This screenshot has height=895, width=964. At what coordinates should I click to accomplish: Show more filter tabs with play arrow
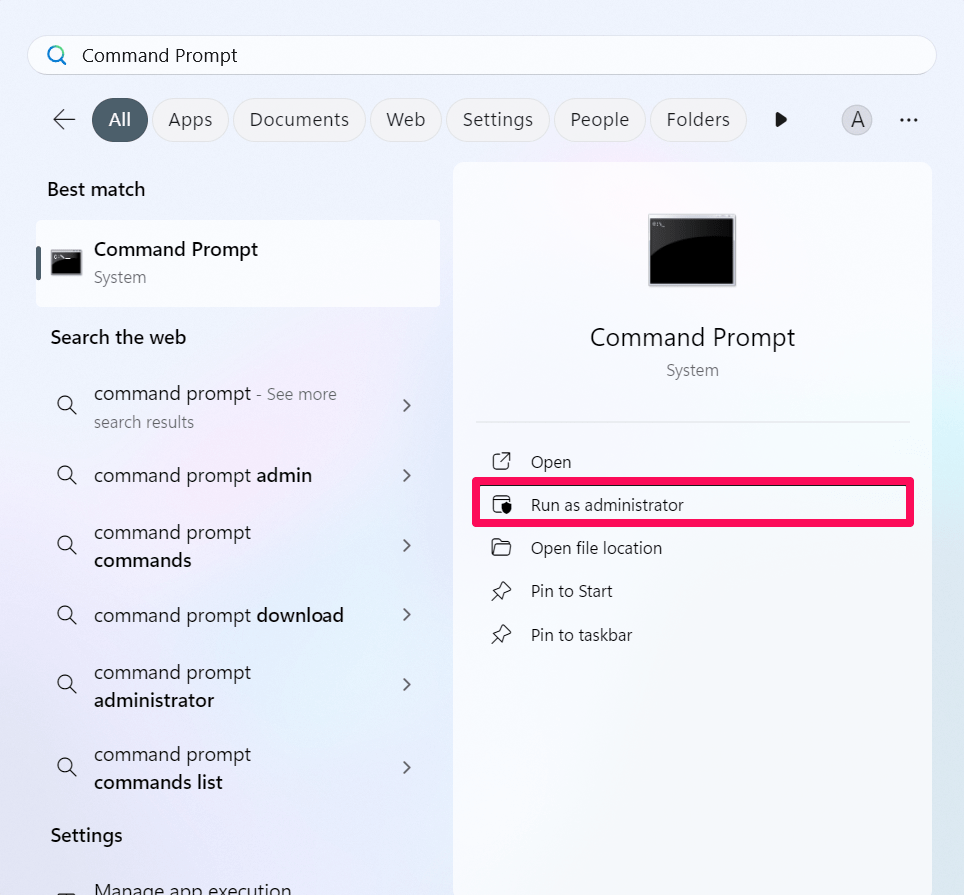click(781, 119)
